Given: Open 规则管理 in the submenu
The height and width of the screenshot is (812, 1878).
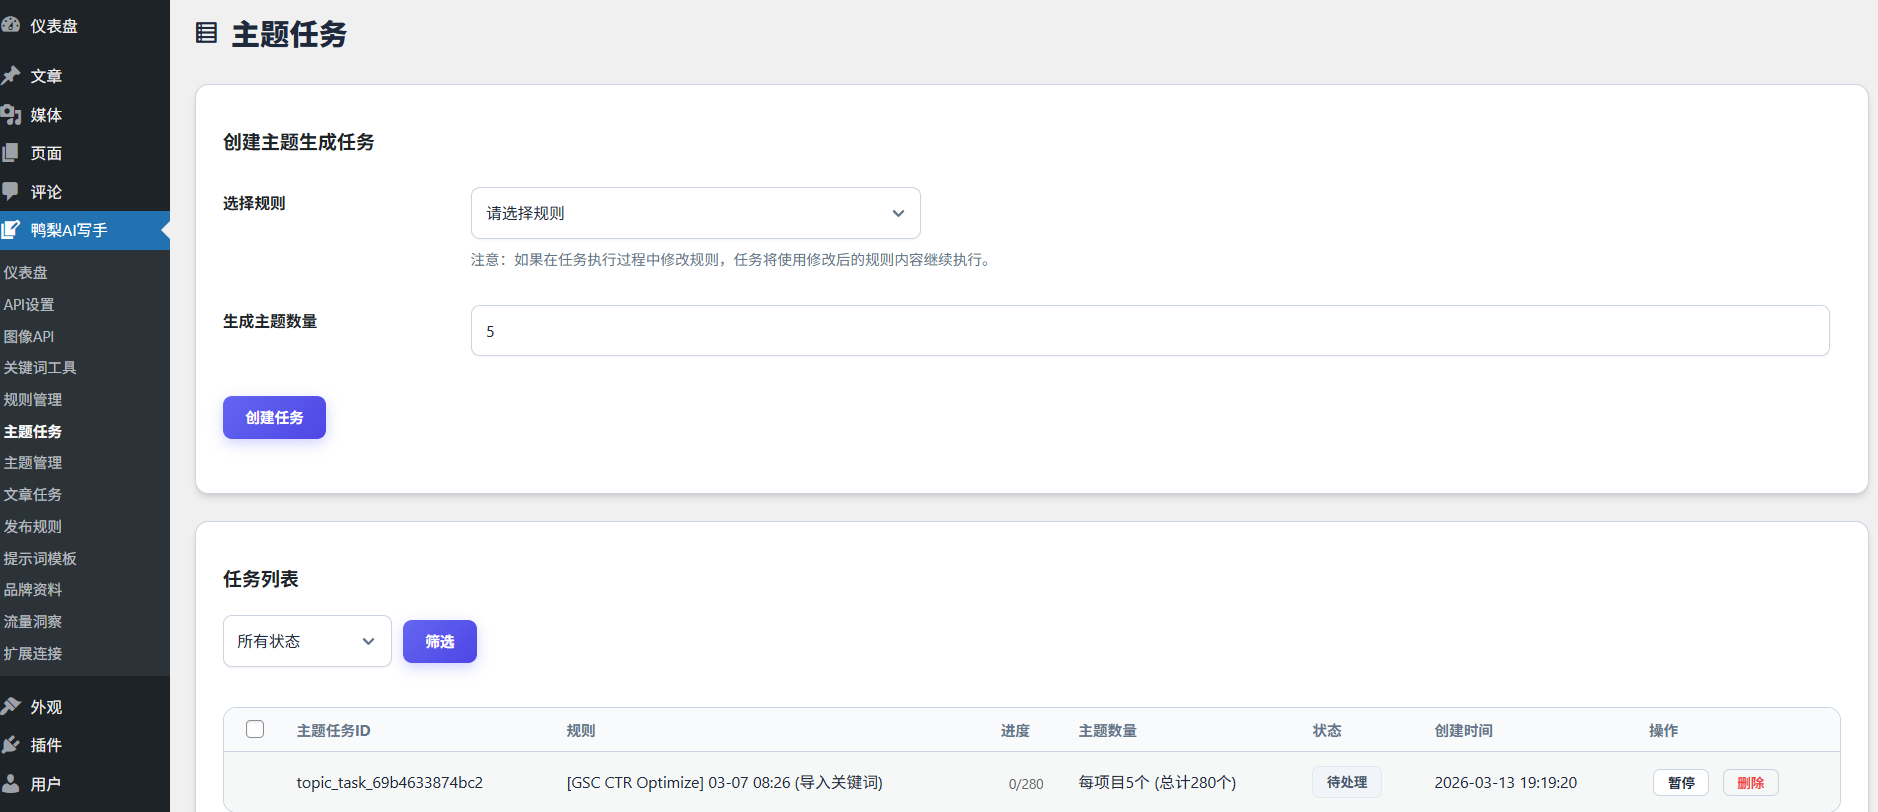Looking at the screenshot, I should click(33, 399).
